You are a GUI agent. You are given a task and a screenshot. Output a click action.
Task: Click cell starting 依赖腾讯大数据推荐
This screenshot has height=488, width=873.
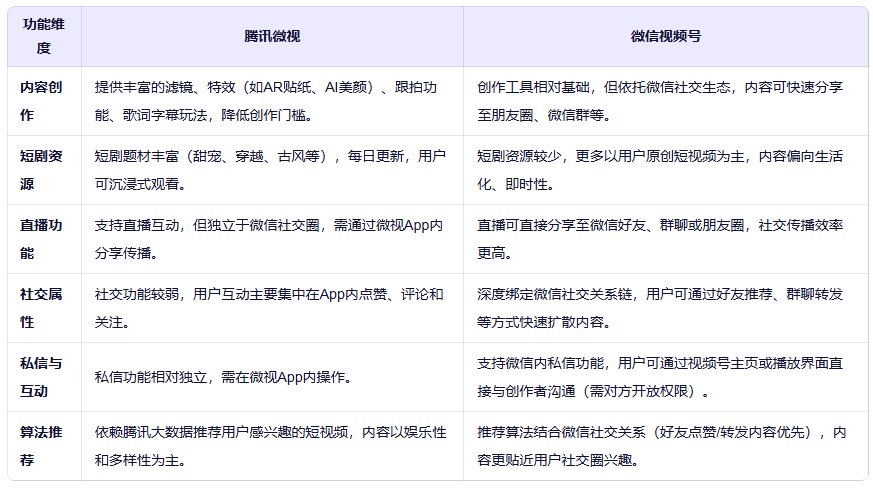click(272, 446)
